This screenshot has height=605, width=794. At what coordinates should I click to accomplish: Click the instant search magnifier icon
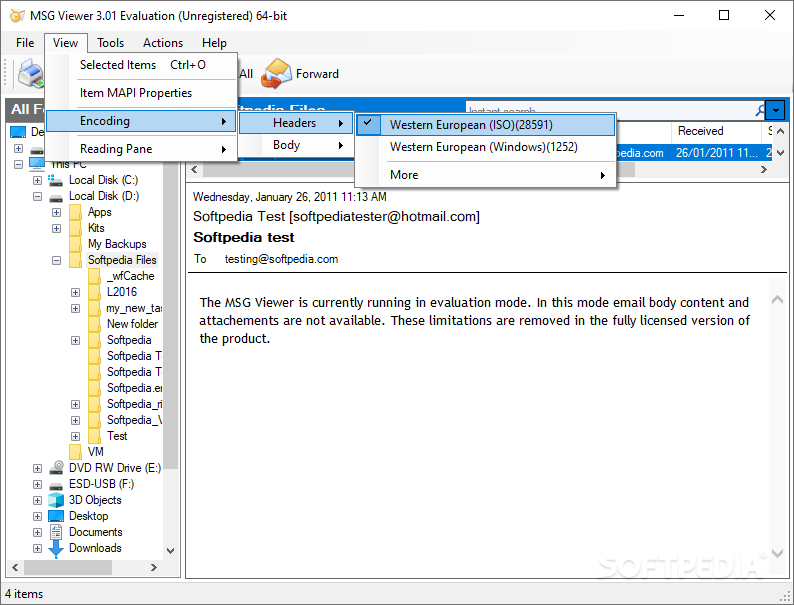point(760,109)
